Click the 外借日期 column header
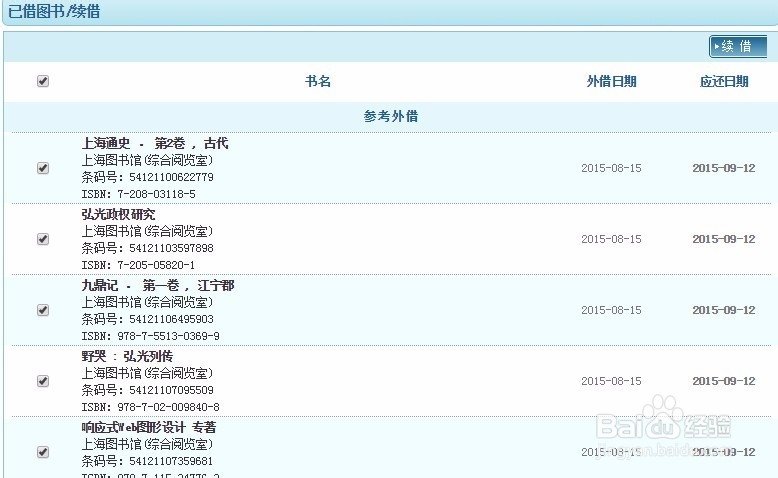Viewport: 778px width, 478px height. [611, 81]
